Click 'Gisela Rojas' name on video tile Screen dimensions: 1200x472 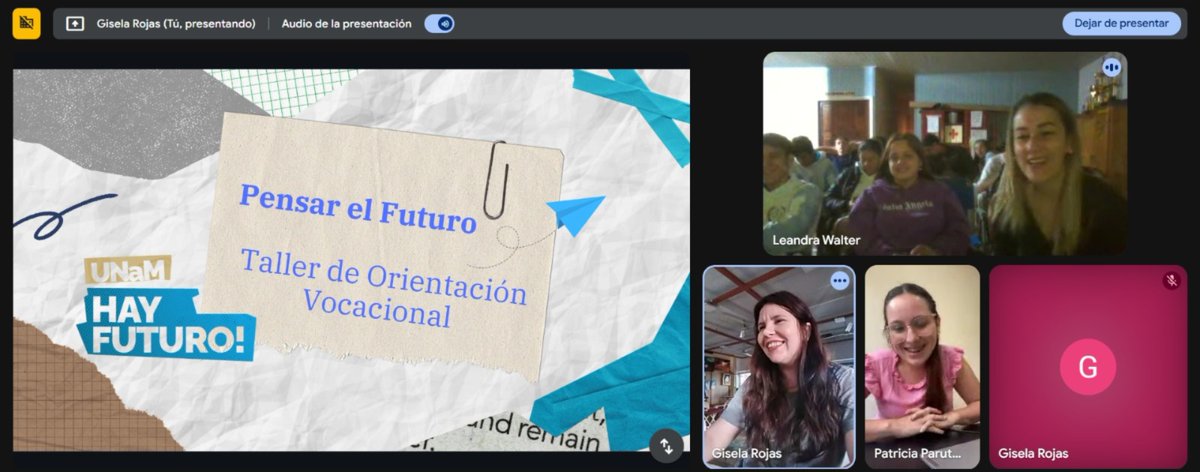point(746,454)
